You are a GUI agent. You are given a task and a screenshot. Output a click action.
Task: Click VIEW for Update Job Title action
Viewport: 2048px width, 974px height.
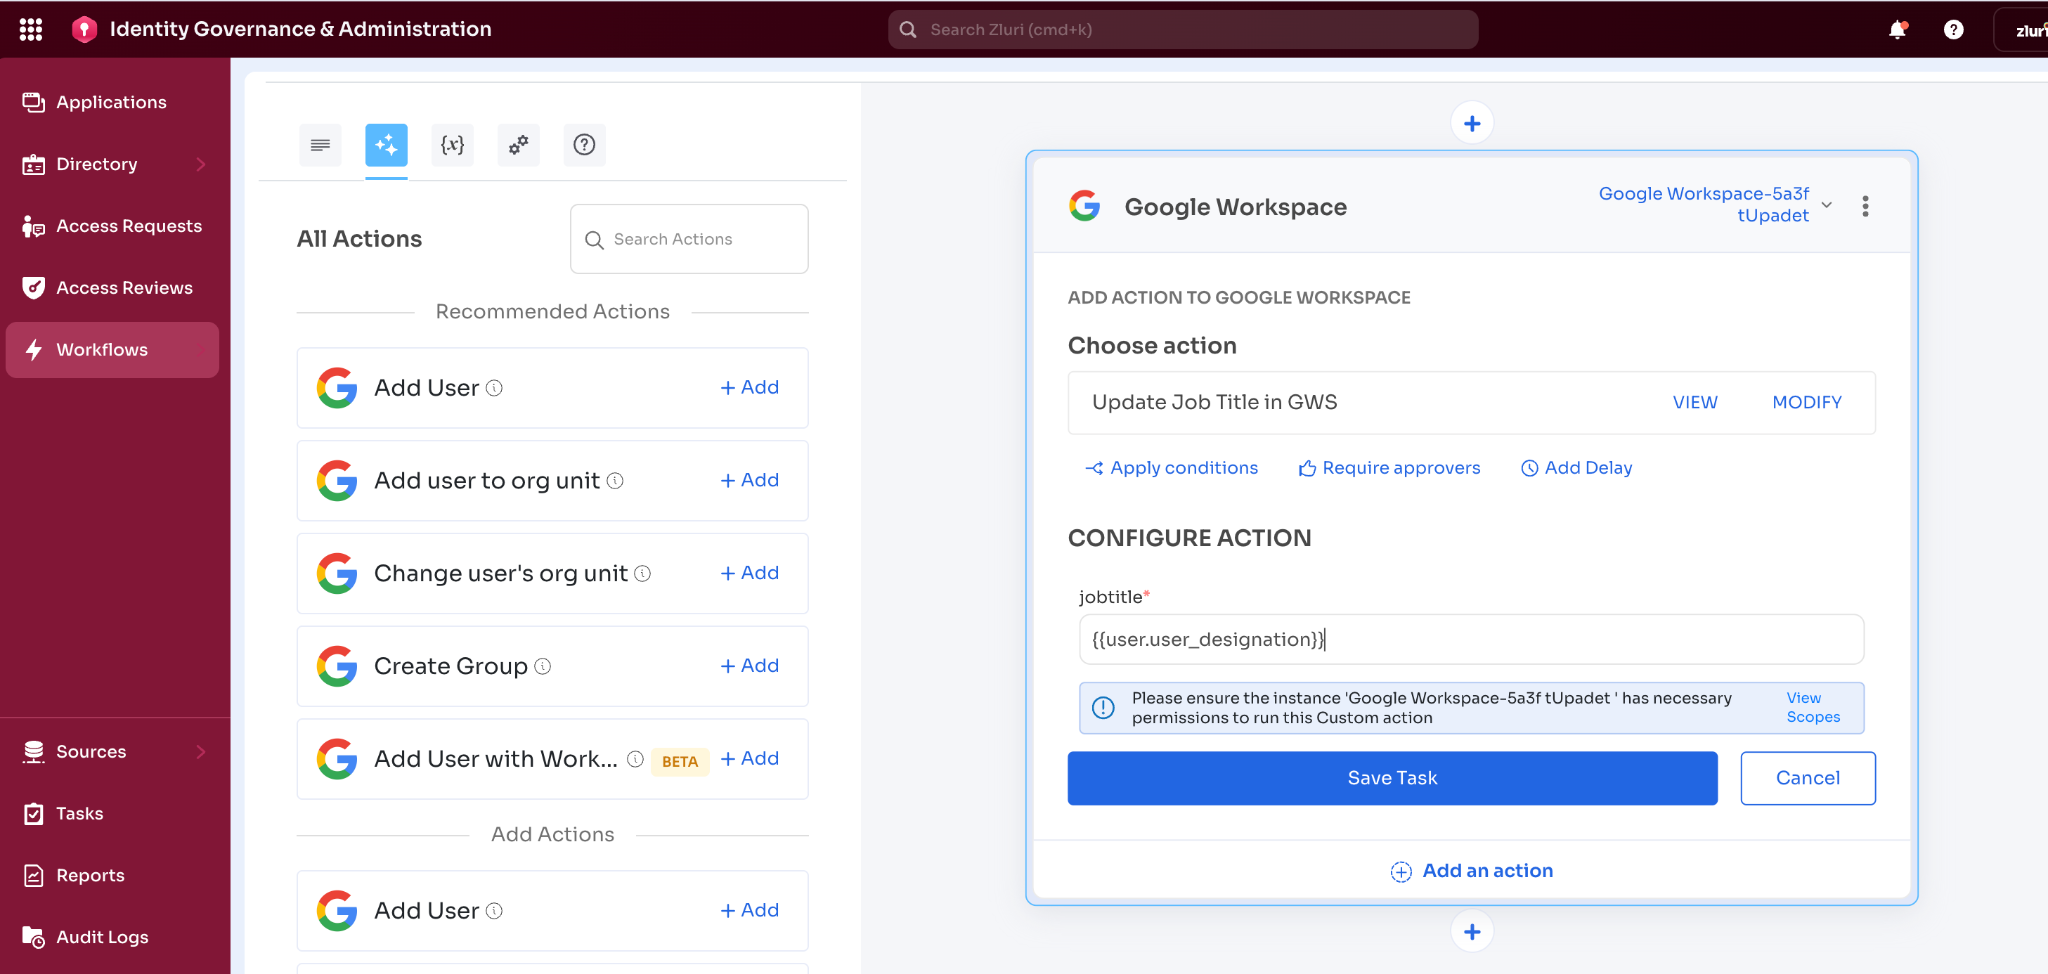pos(1695,403)
